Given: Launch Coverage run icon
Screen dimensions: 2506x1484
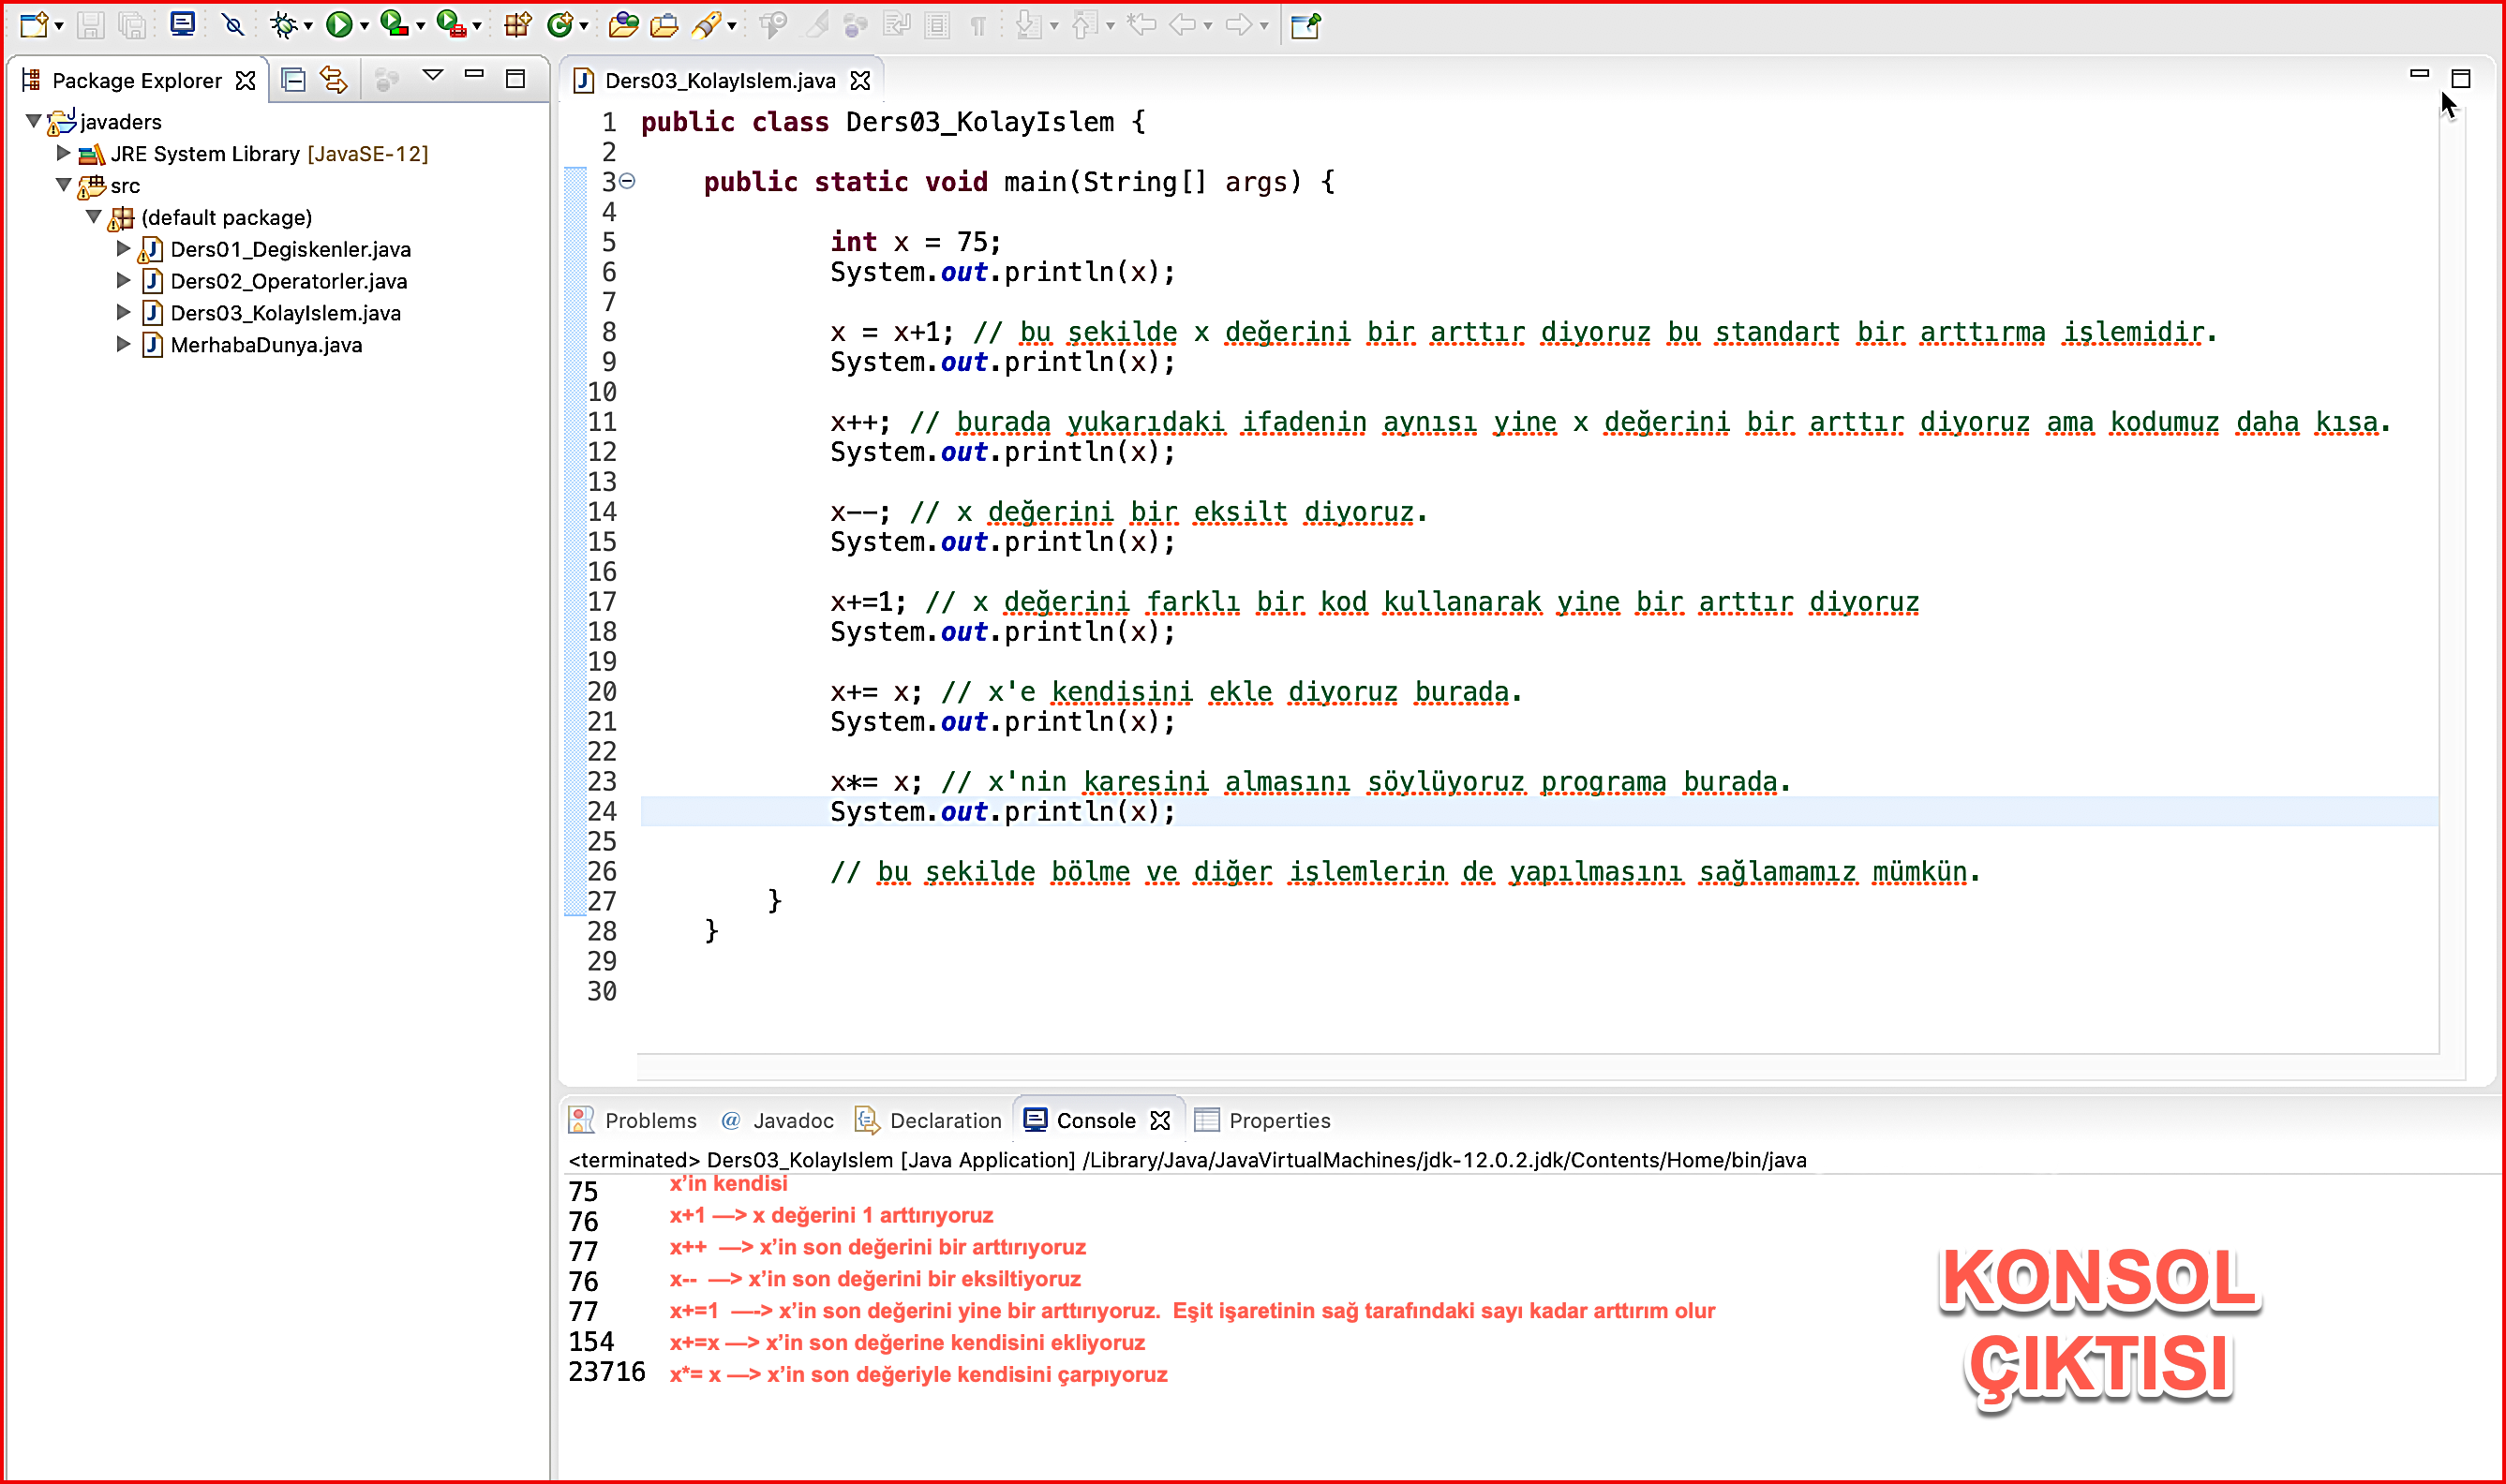Looking at the screenshot, I should point(395,25).
